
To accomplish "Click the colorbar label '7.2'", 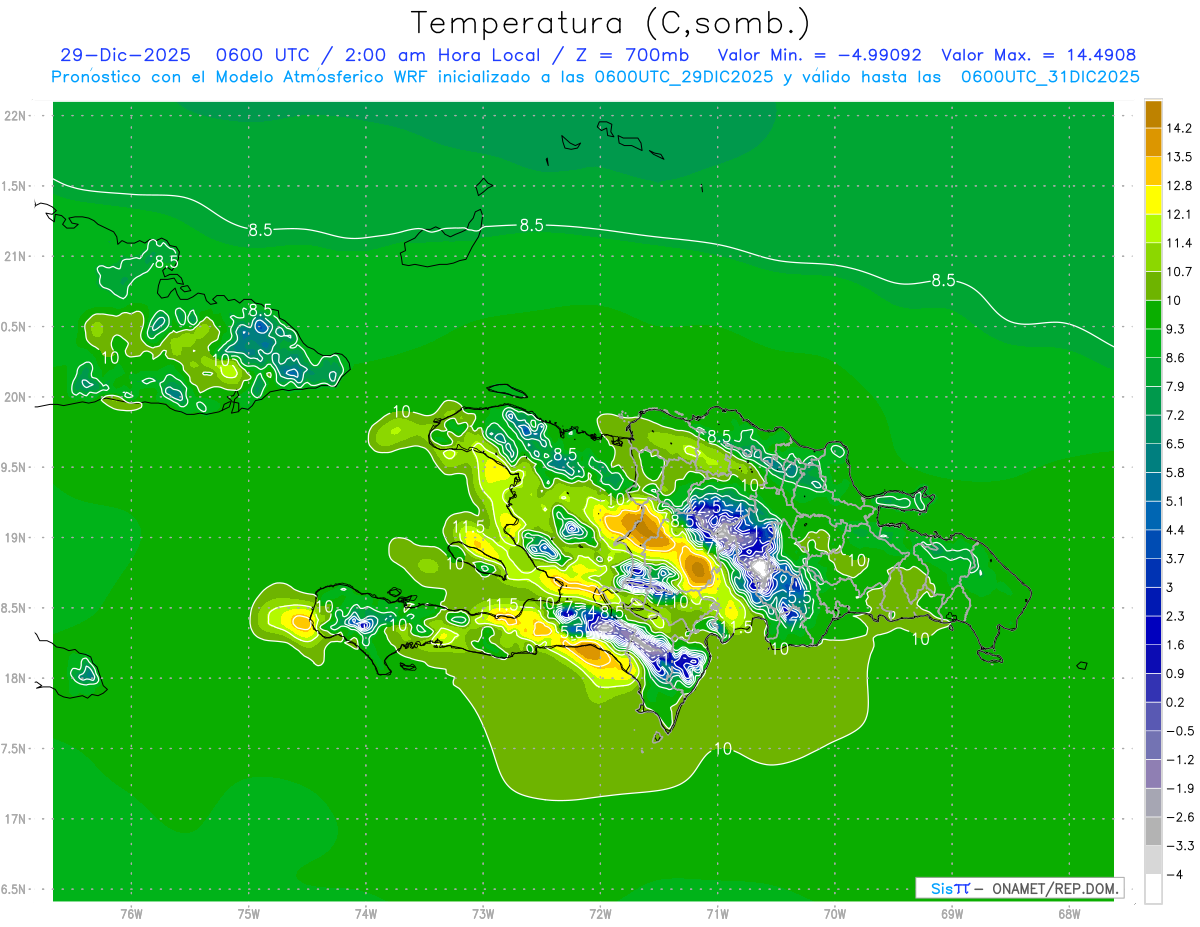I will 1177,415.
